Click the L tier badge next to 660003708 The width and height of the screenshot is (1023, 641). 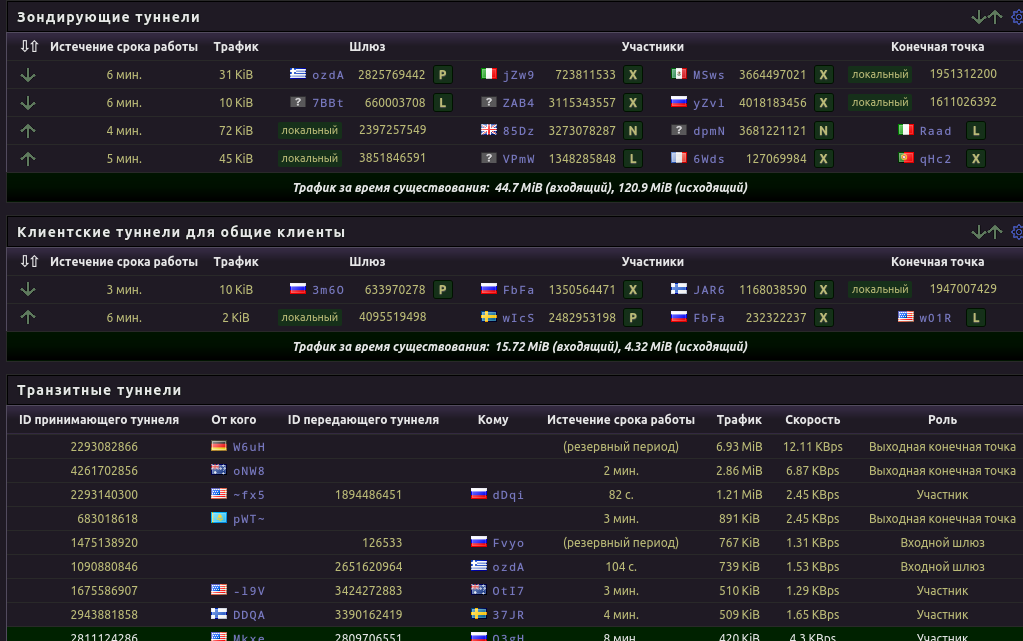(x=442, y=102)
